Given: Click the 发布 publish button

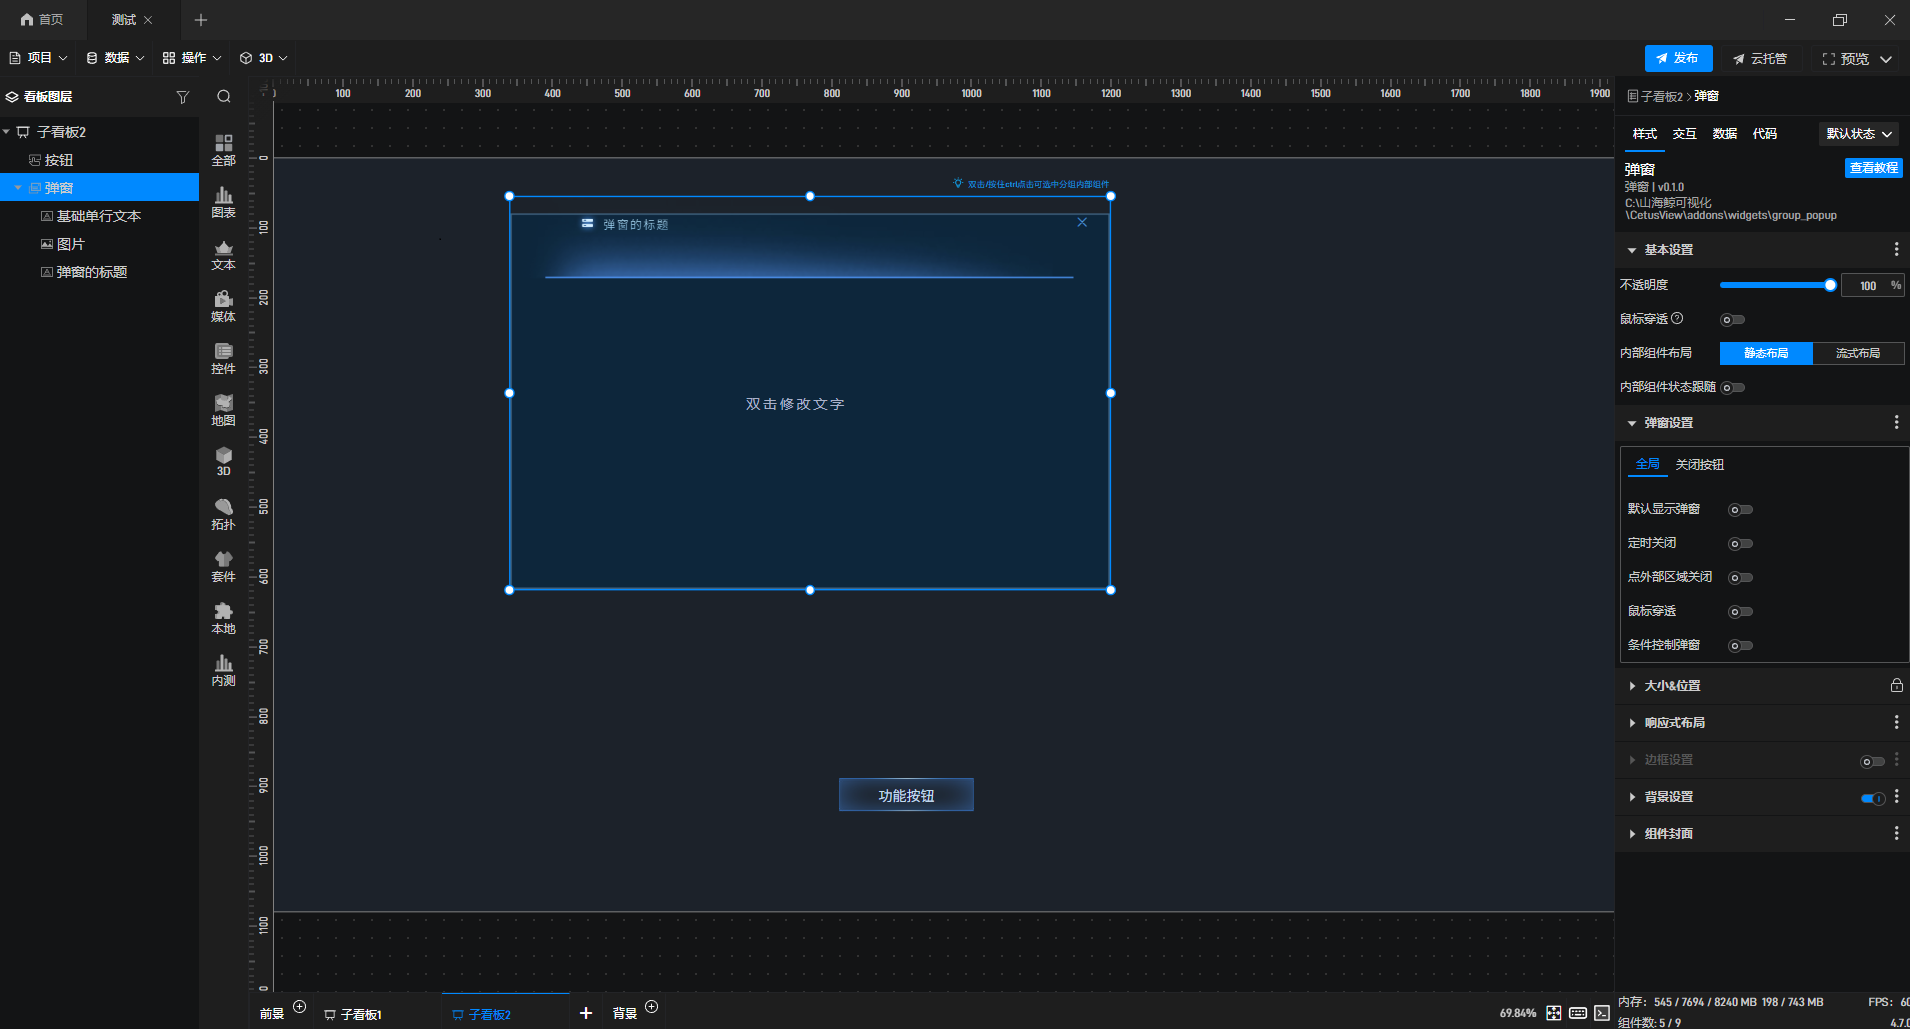Looking at the screenshot, I should 1678,59.
